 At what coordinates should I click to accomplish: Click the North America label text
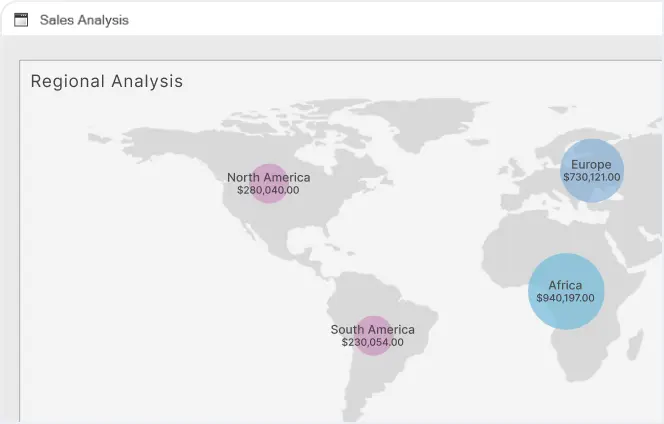(268, 177)
